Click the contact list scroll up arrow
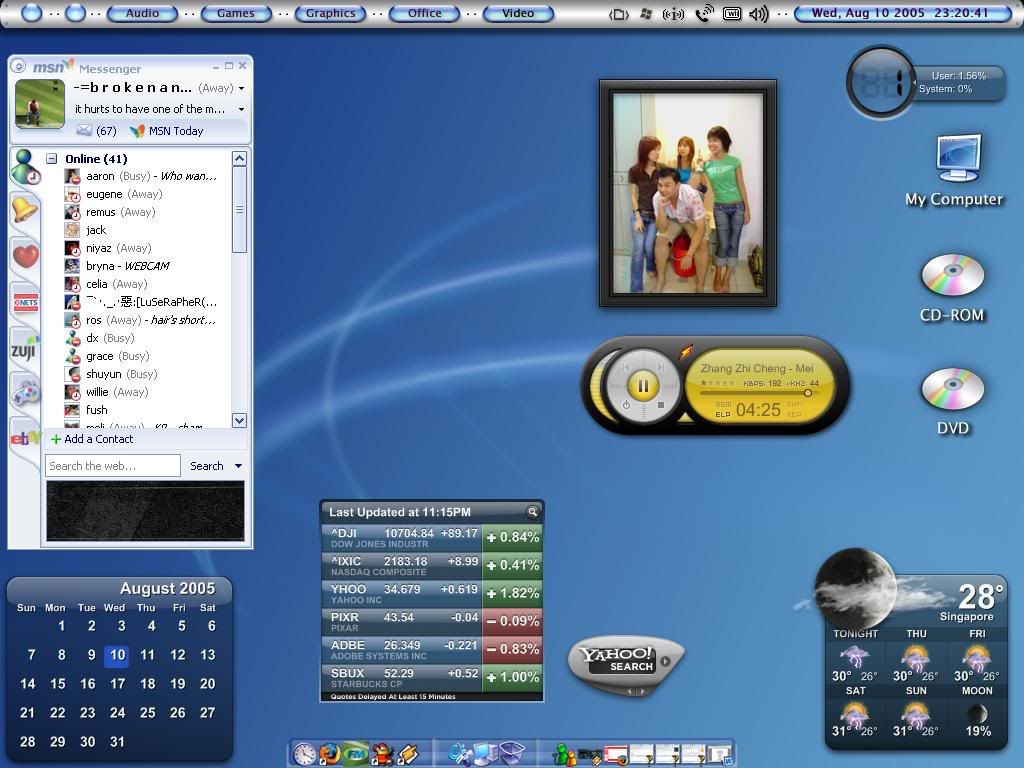 (x=239, y=158)
